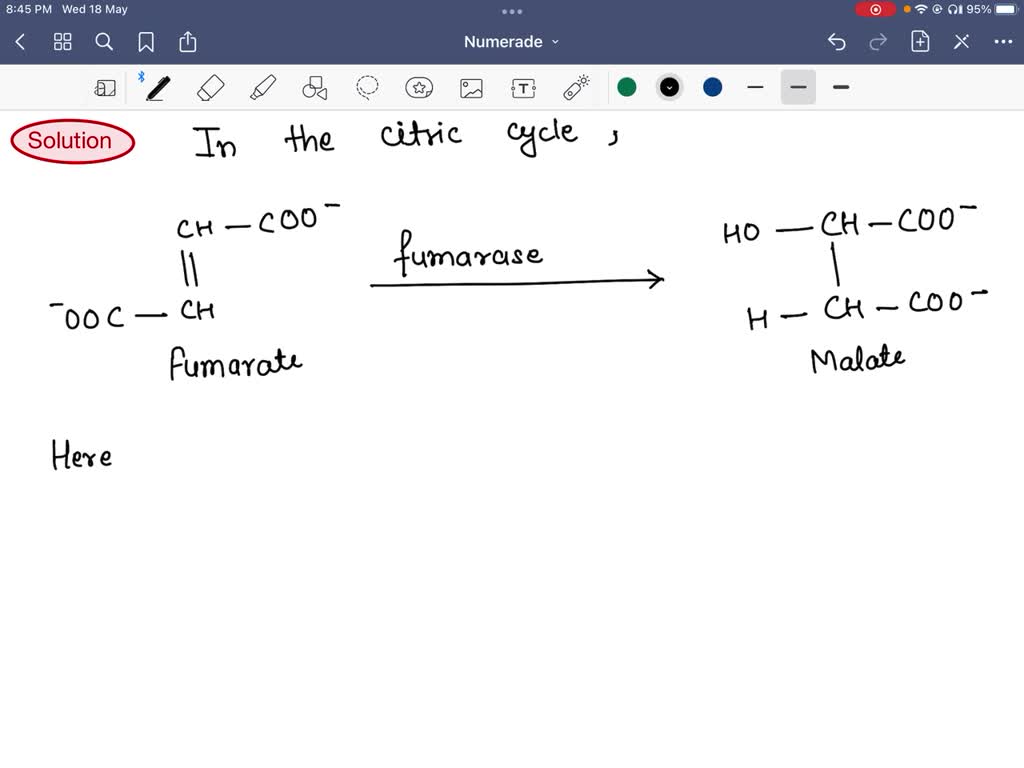Activate the Laser pointer tool
Screen dimensions: 1024x768
[x=576, y=88]
